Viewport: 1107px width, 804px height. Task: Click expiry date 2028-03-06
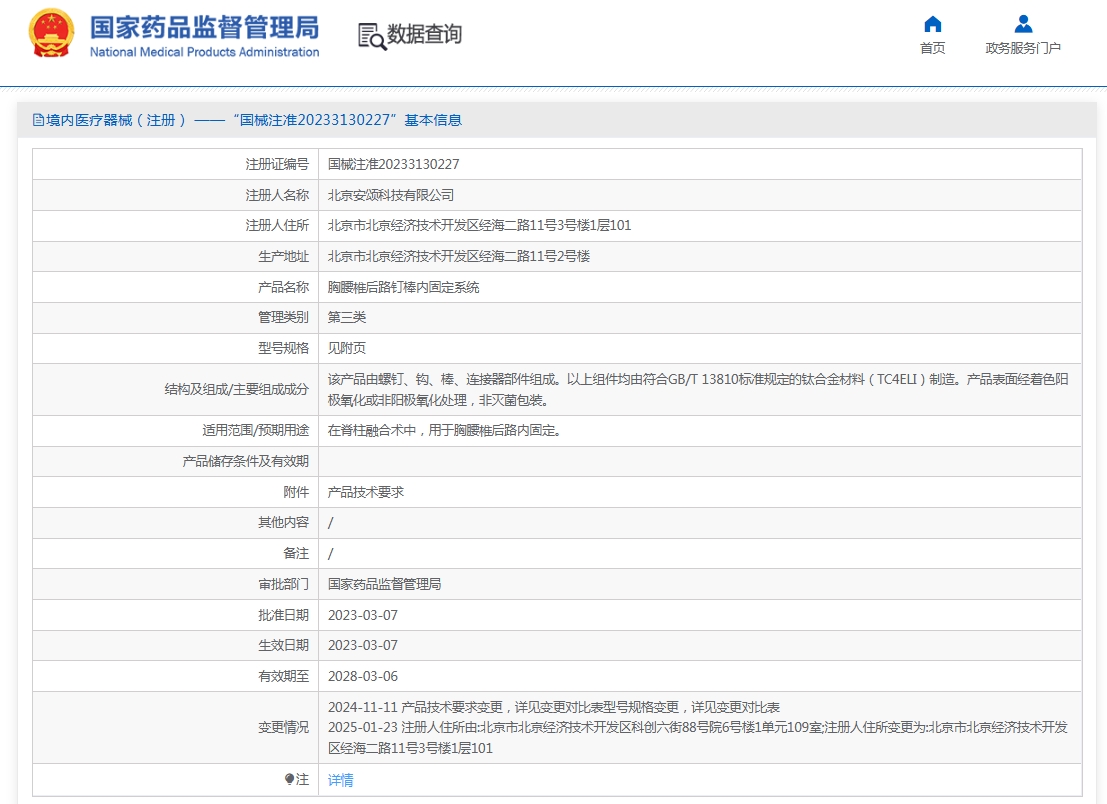coord(363,676)
